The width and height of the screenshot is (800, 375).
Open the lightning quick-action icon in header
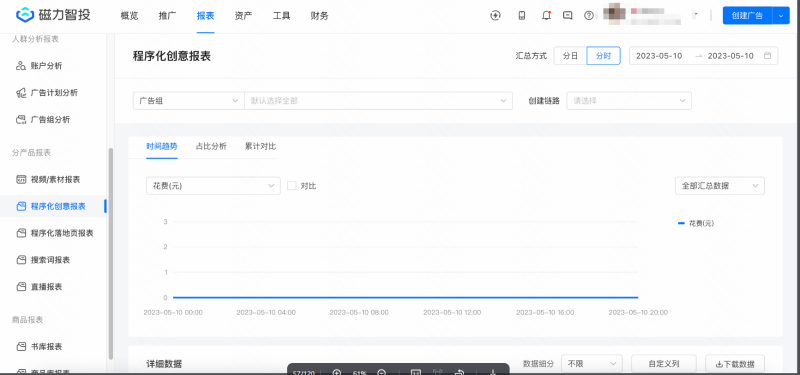pyautogui.click(x=495, y=15)
